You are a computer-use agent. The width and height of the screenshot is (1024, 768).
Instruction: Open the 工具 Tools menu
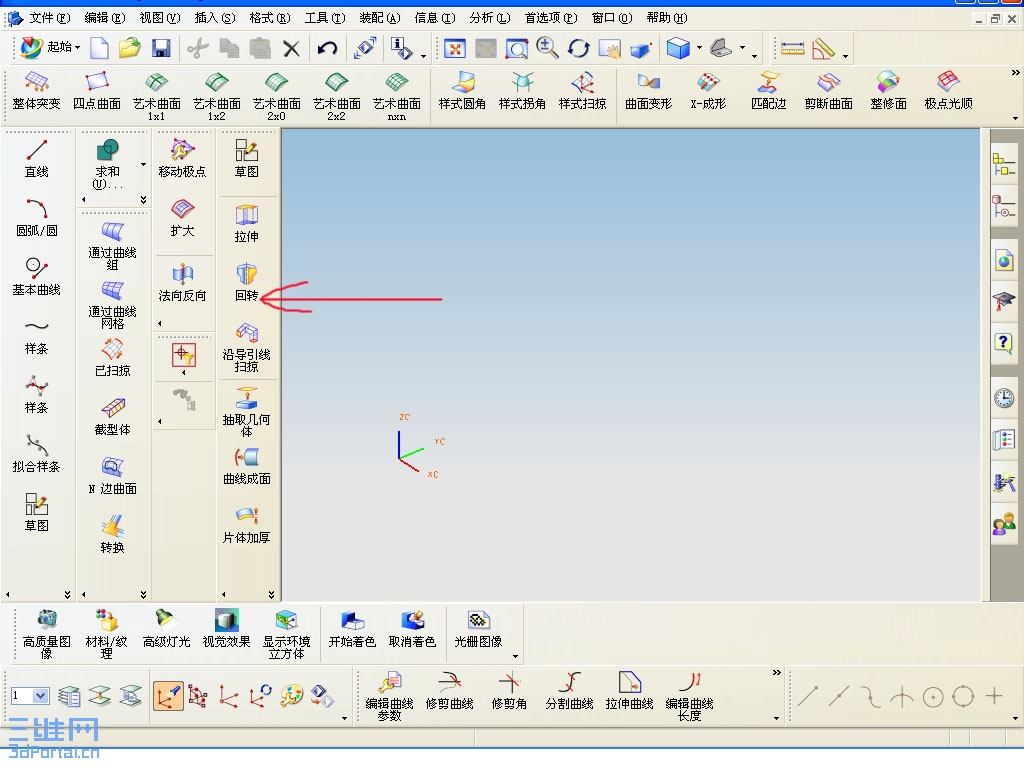point(325,18)
